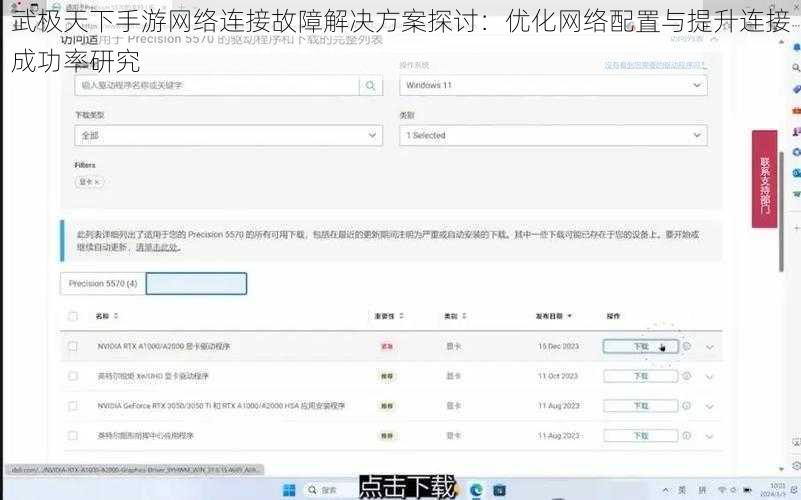This screenshot has height=500, width=801.
Task: Open the category dropdown showing 1 Selected
Action: [x=553, y=135]
